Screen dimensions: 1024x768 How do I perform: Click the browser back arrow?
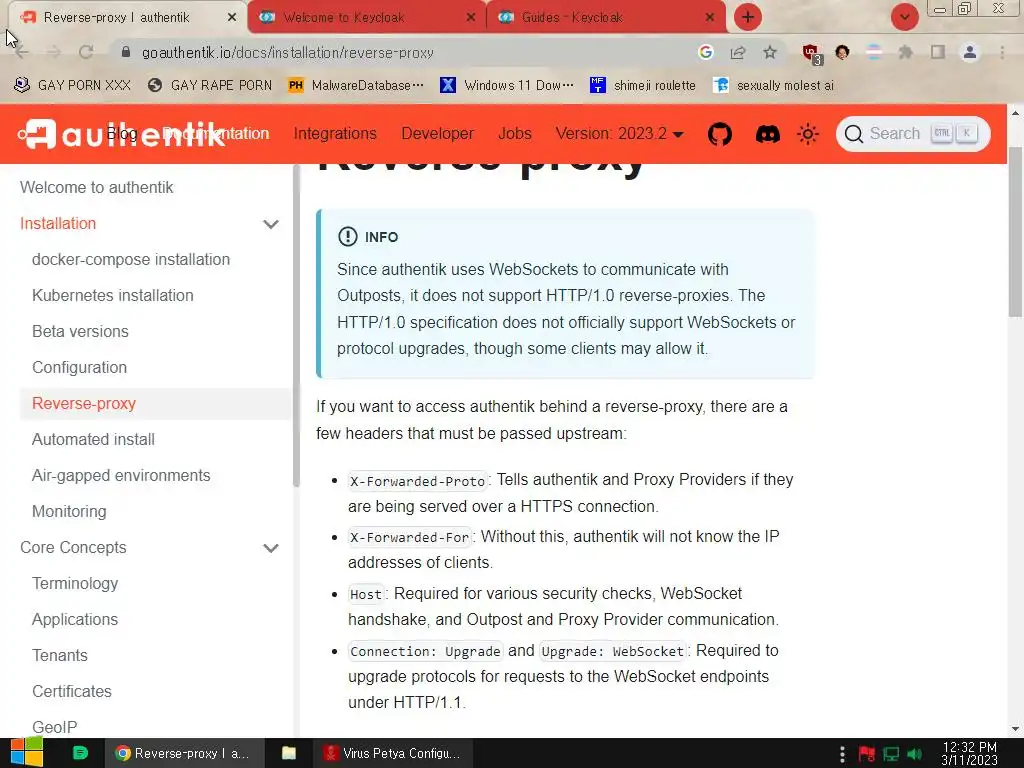pyautogui.click(x=21, y=52)
